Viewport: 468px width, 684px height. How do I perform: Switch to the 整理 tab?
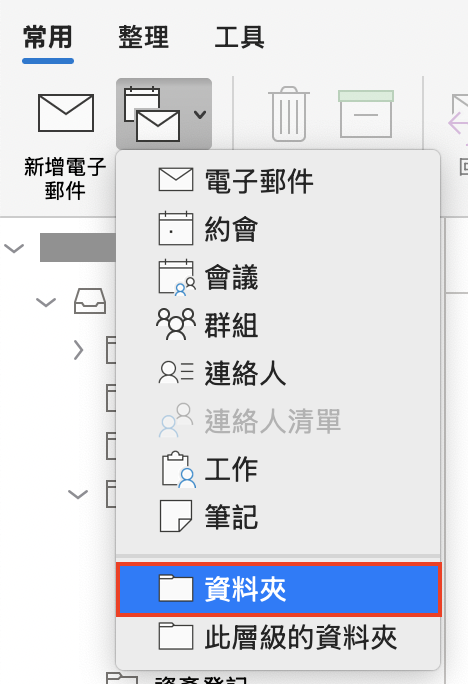point(143,37)
